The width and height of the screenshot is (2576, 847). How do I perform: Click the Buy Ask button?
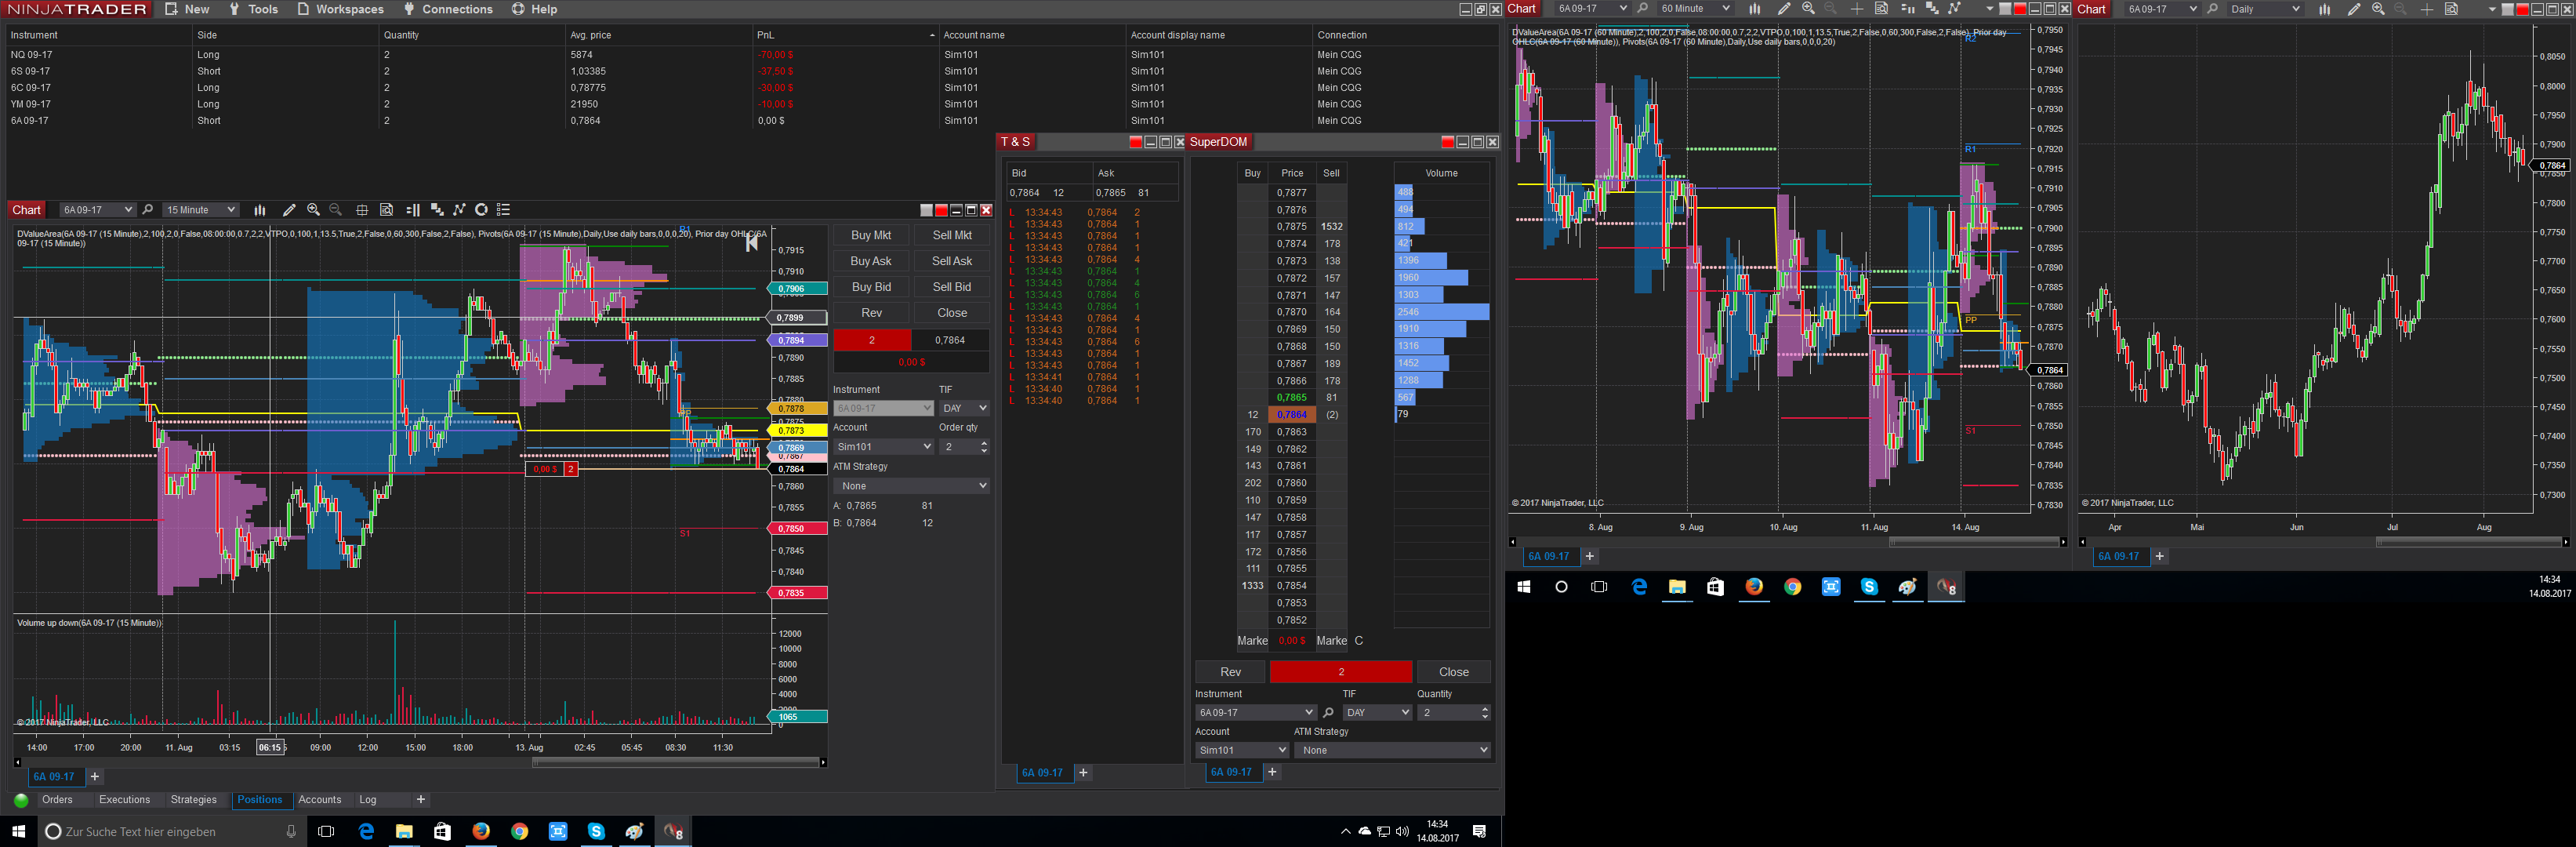click(871, 261)
